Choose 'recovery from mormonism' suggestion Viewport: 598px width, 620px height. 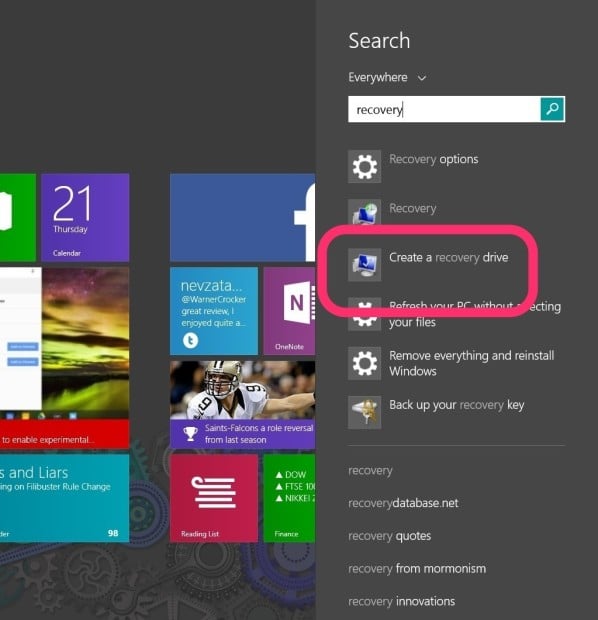417,569
